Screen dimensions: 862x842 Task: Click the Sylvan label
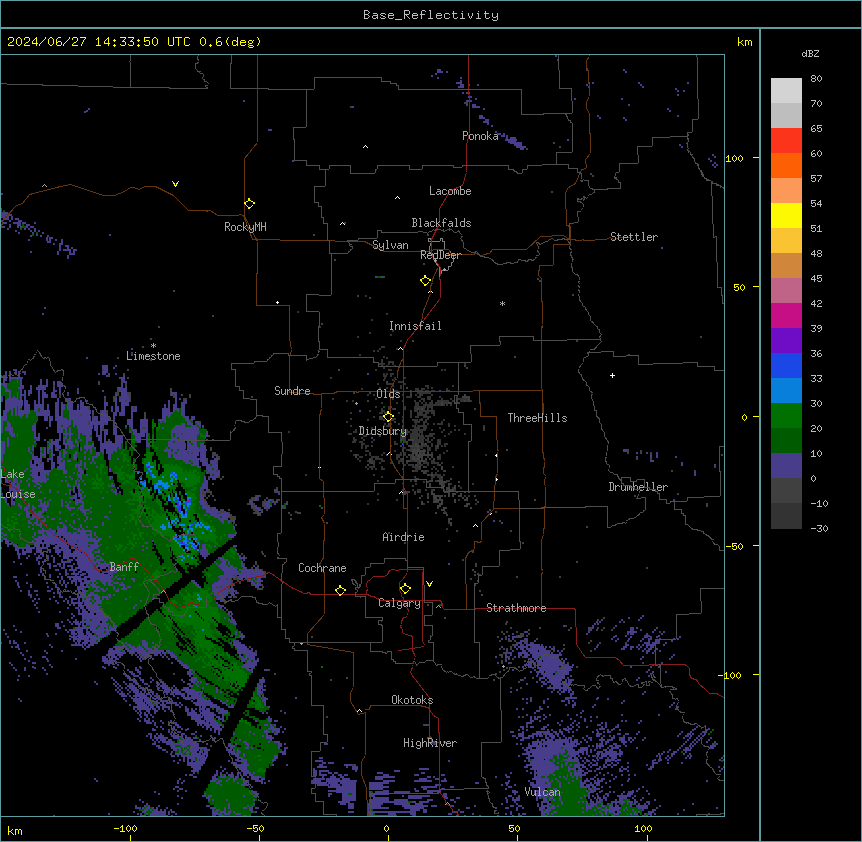pos(390,245)
